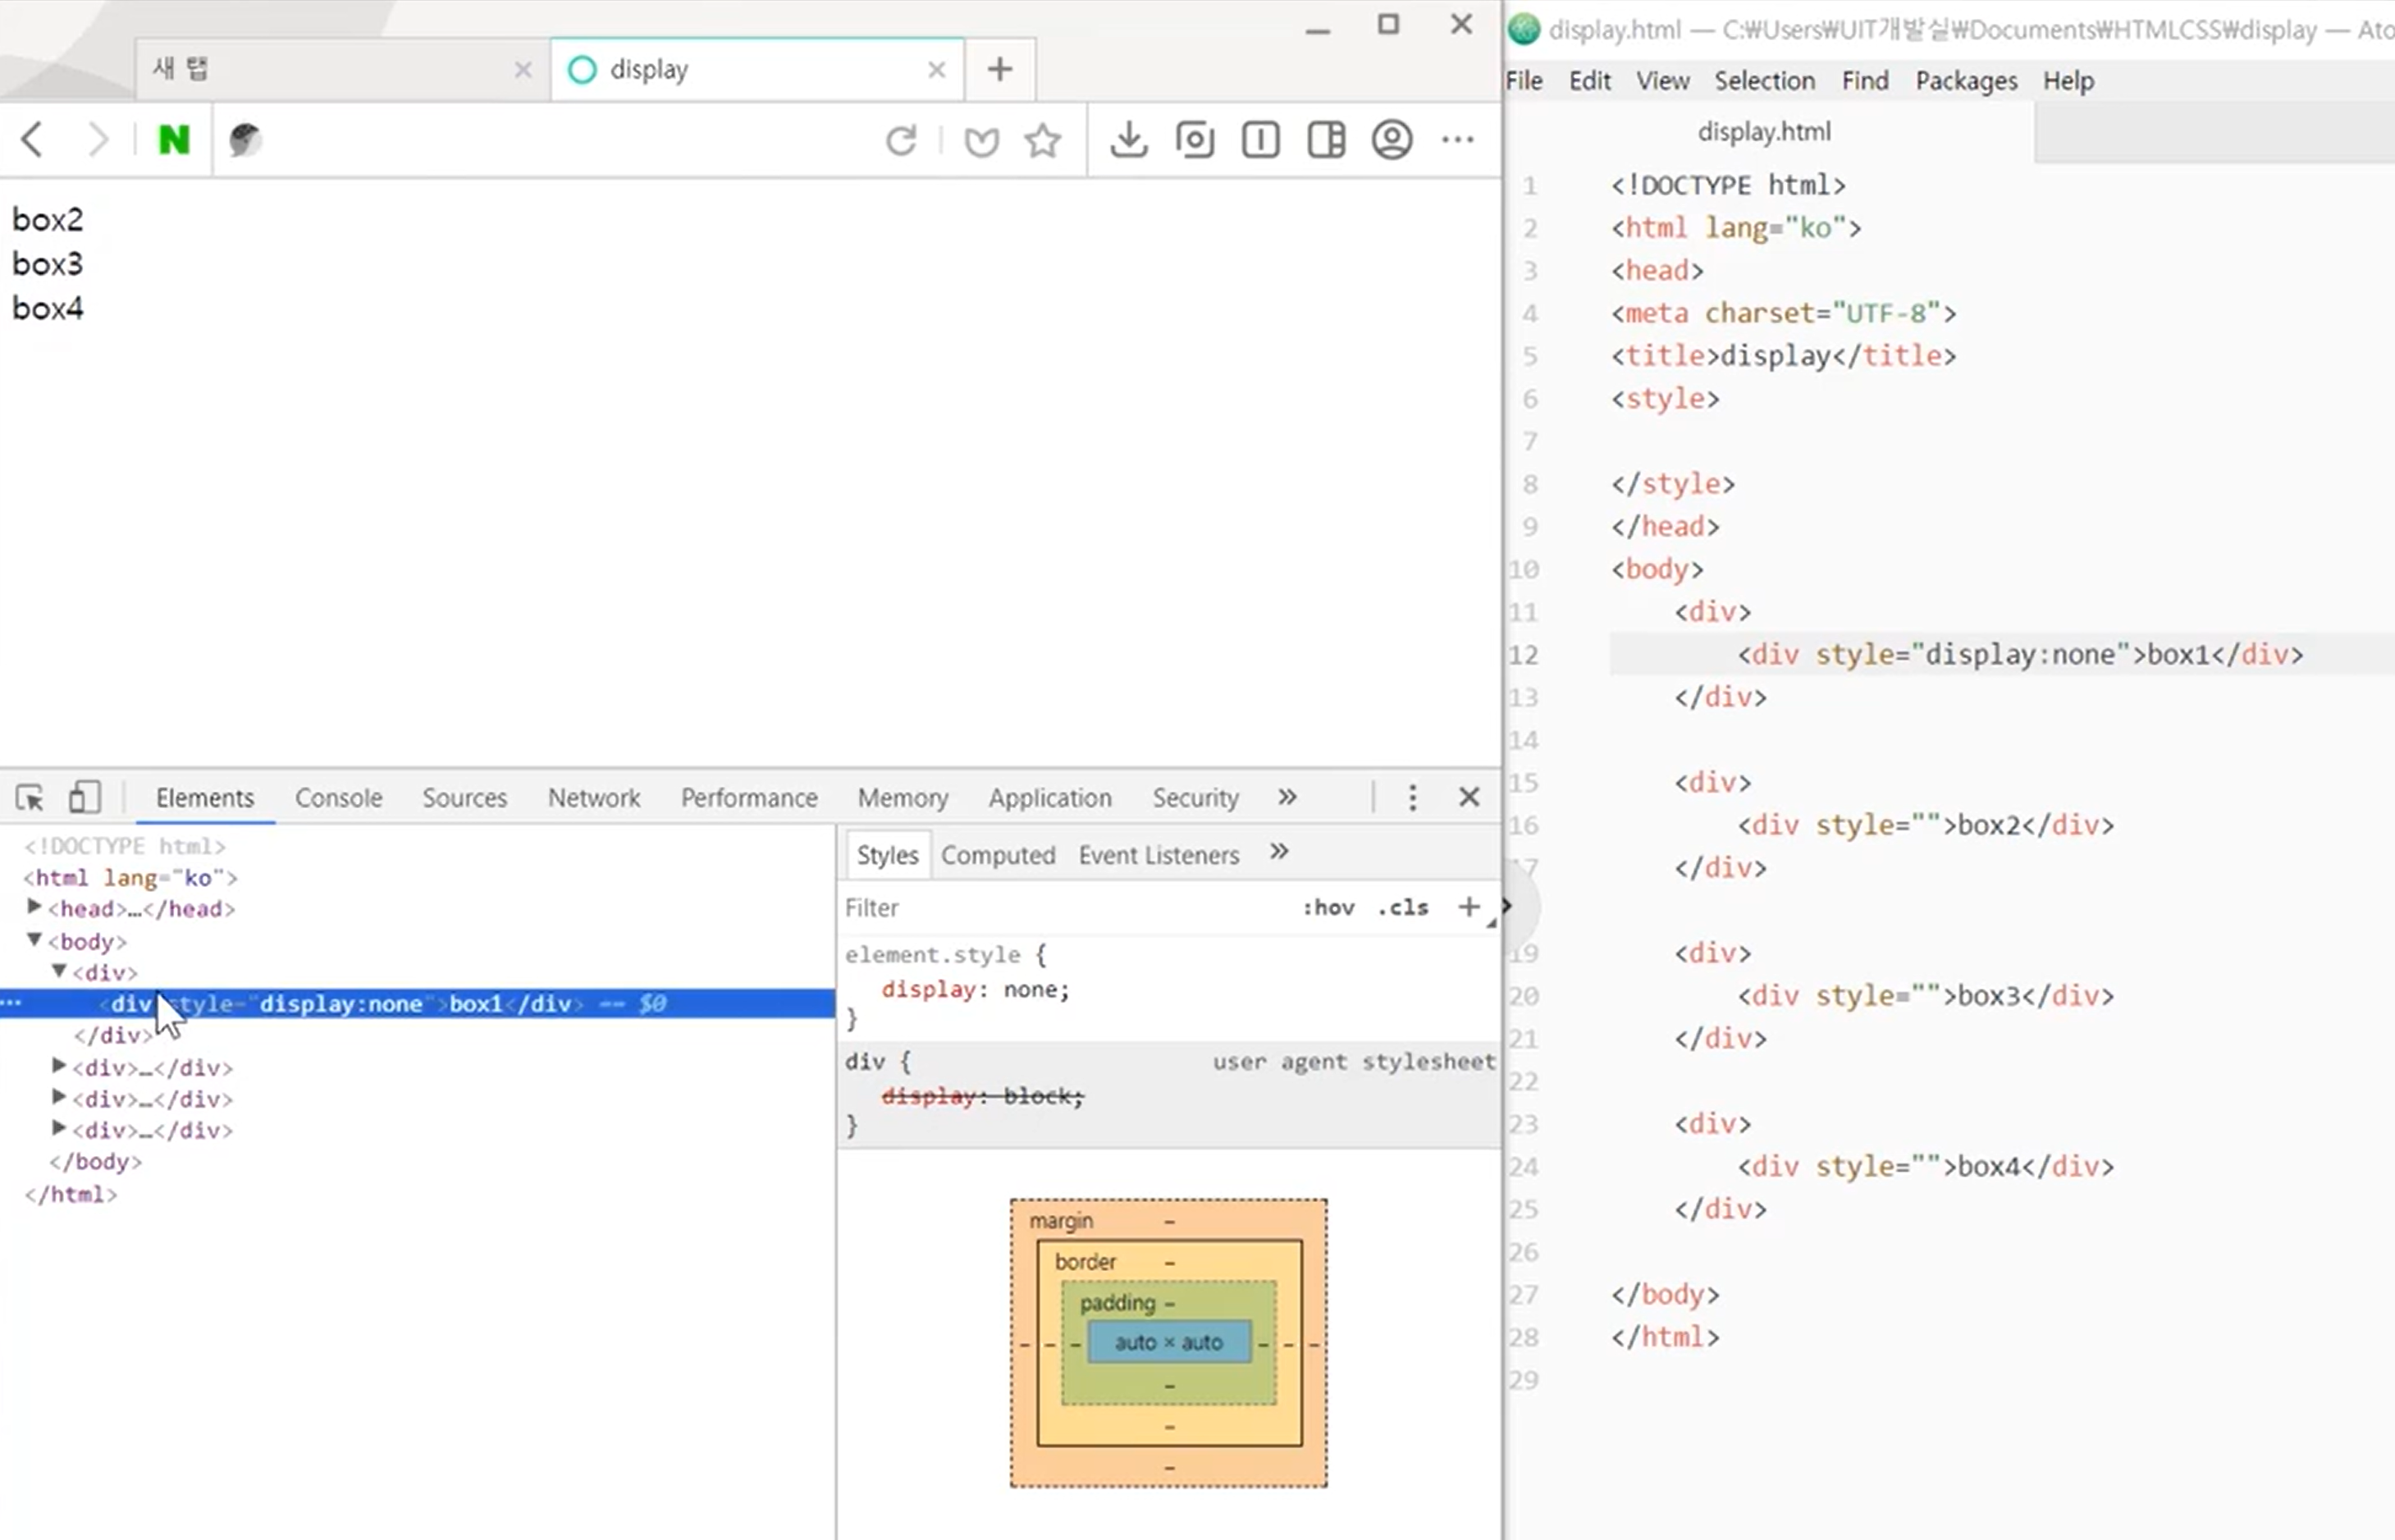
Task: Click the browser reload icon
Action: (901, 140)
